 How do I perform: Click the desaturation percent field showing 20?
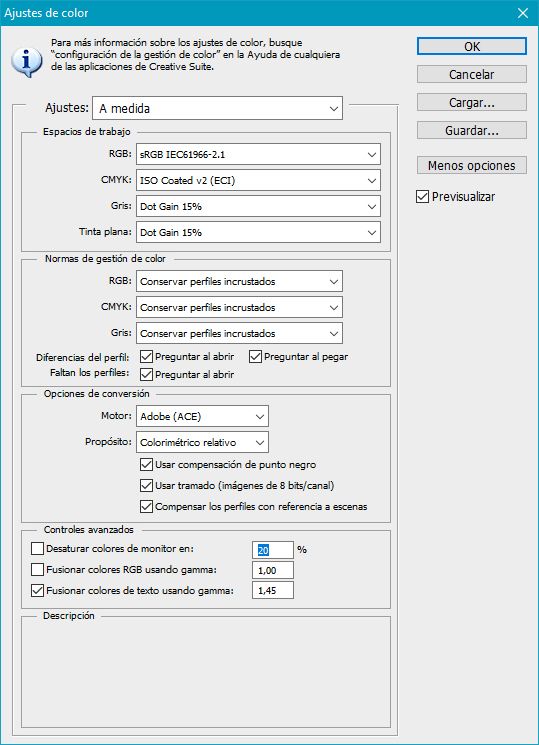tap(273, 550)
